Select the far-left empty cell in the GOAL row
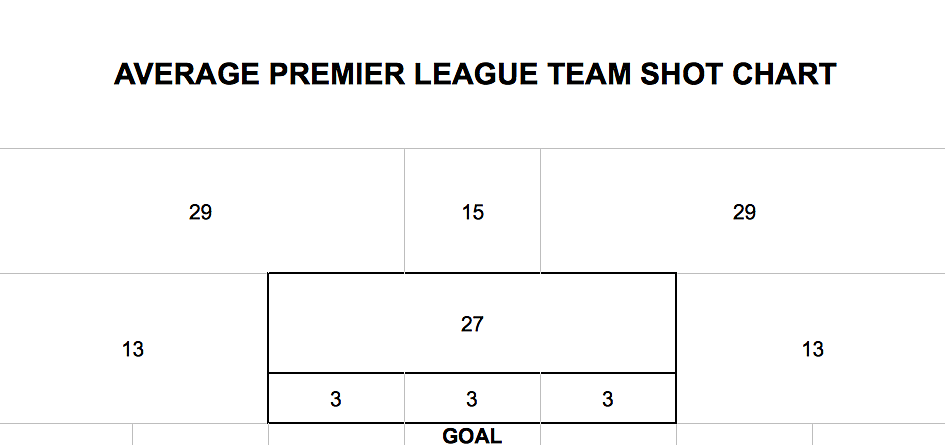The height and width of the screenshot is (445, 945). [x=66, y=435]
